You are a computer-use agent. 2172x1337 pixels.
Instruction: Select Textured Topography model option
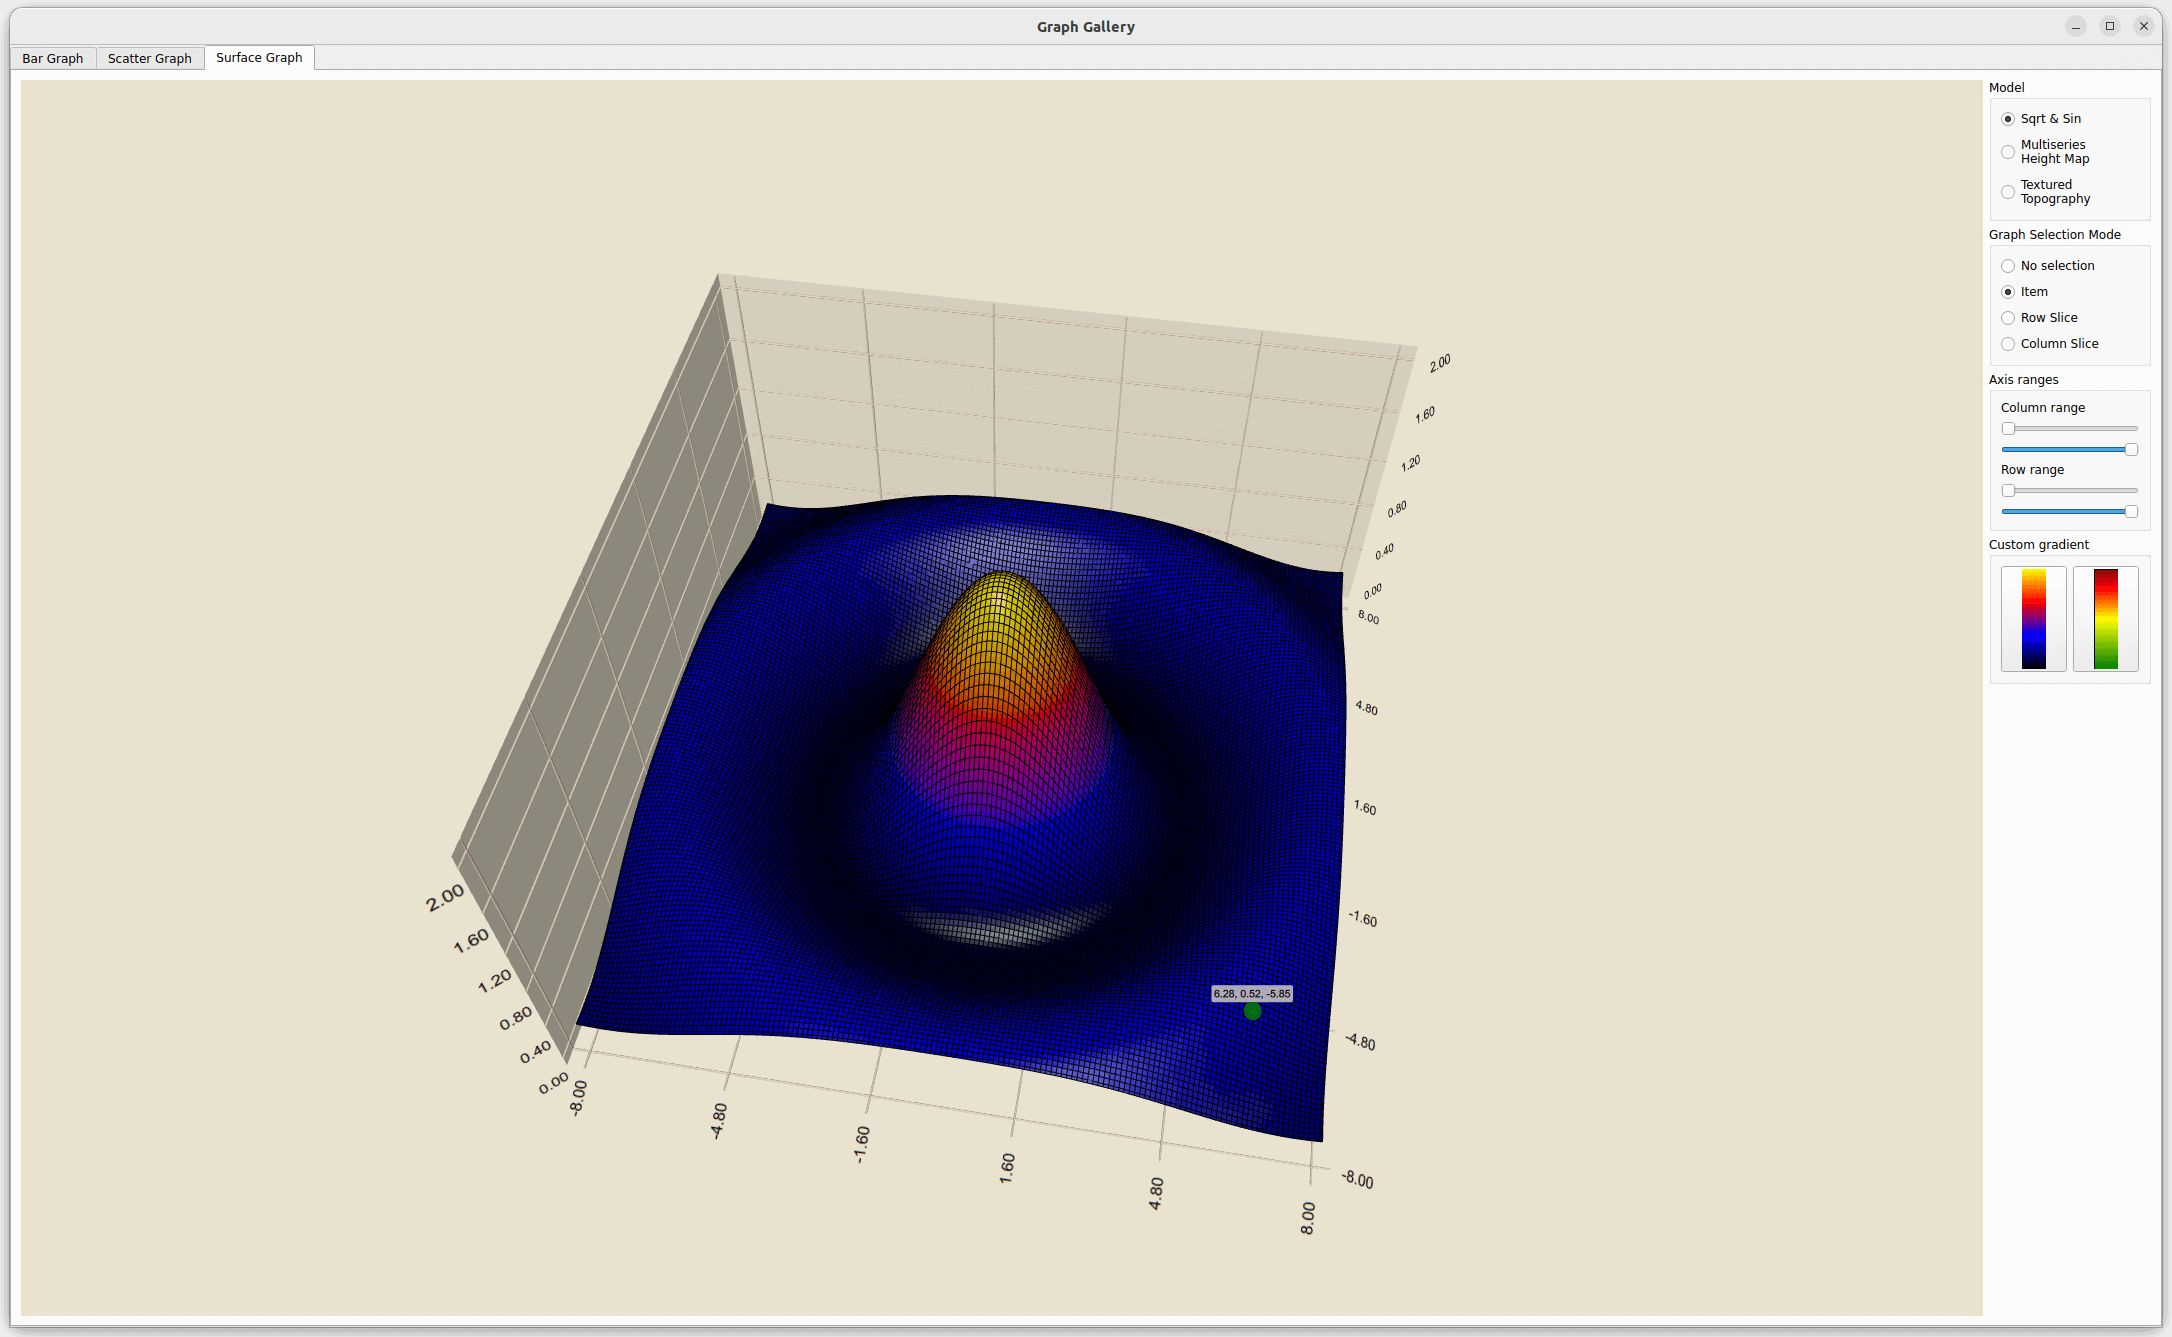[2008, 192]
